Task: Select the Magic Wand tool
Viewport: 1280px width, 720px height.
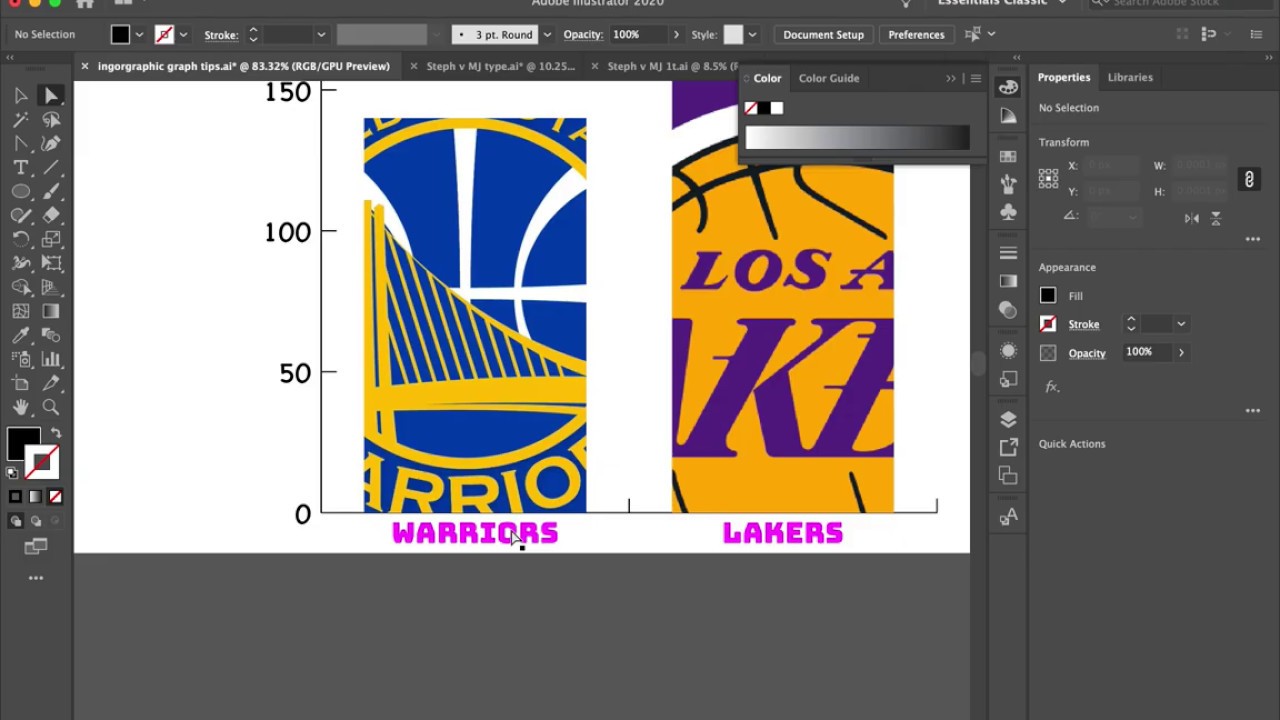Action: click(21, 119)
